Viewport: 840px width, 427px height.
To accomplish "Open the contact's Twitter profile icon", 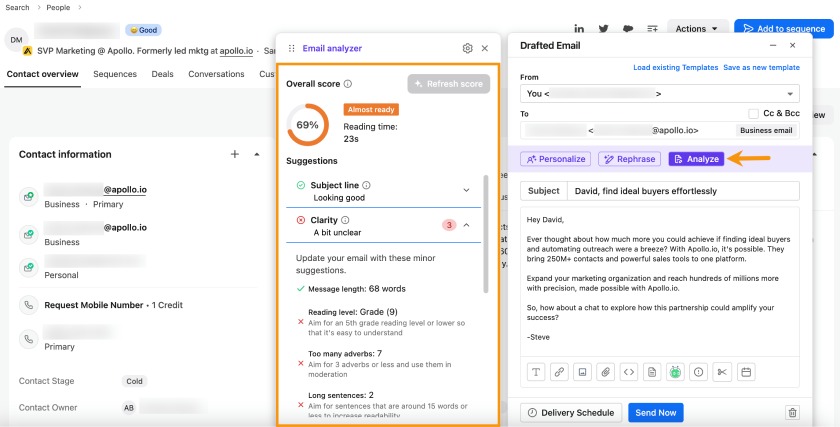I will pyautogui.click(x=603, y=29).
